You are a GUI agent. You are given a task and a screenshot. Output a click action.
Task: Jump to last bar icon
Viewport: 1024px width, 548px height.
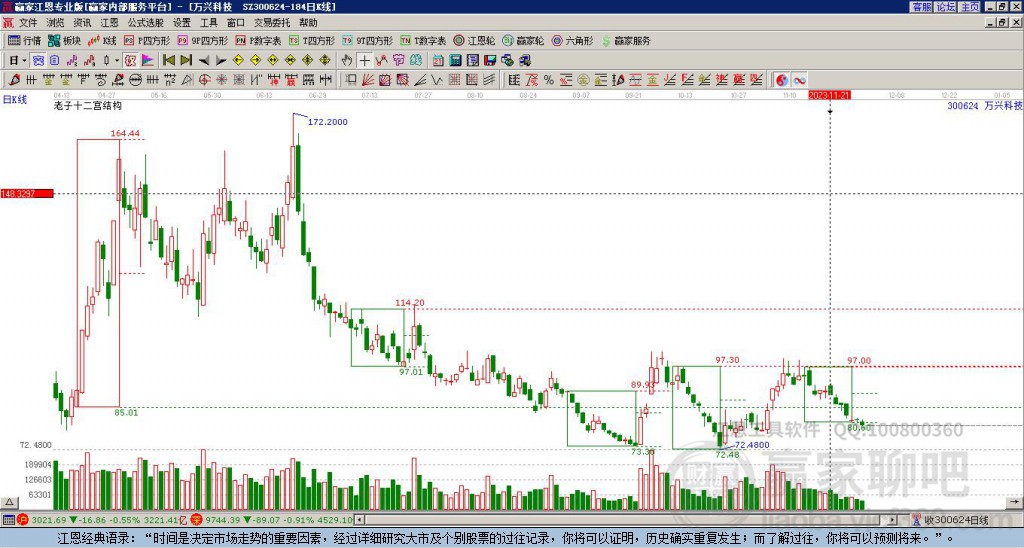[x=186, y=61]
